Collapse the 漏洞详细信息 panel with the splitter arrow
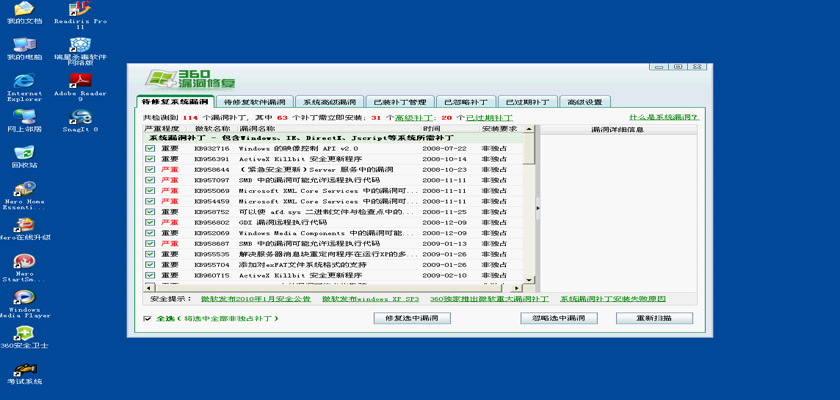Screen dimensions: 840x400 tap(537, 207)
